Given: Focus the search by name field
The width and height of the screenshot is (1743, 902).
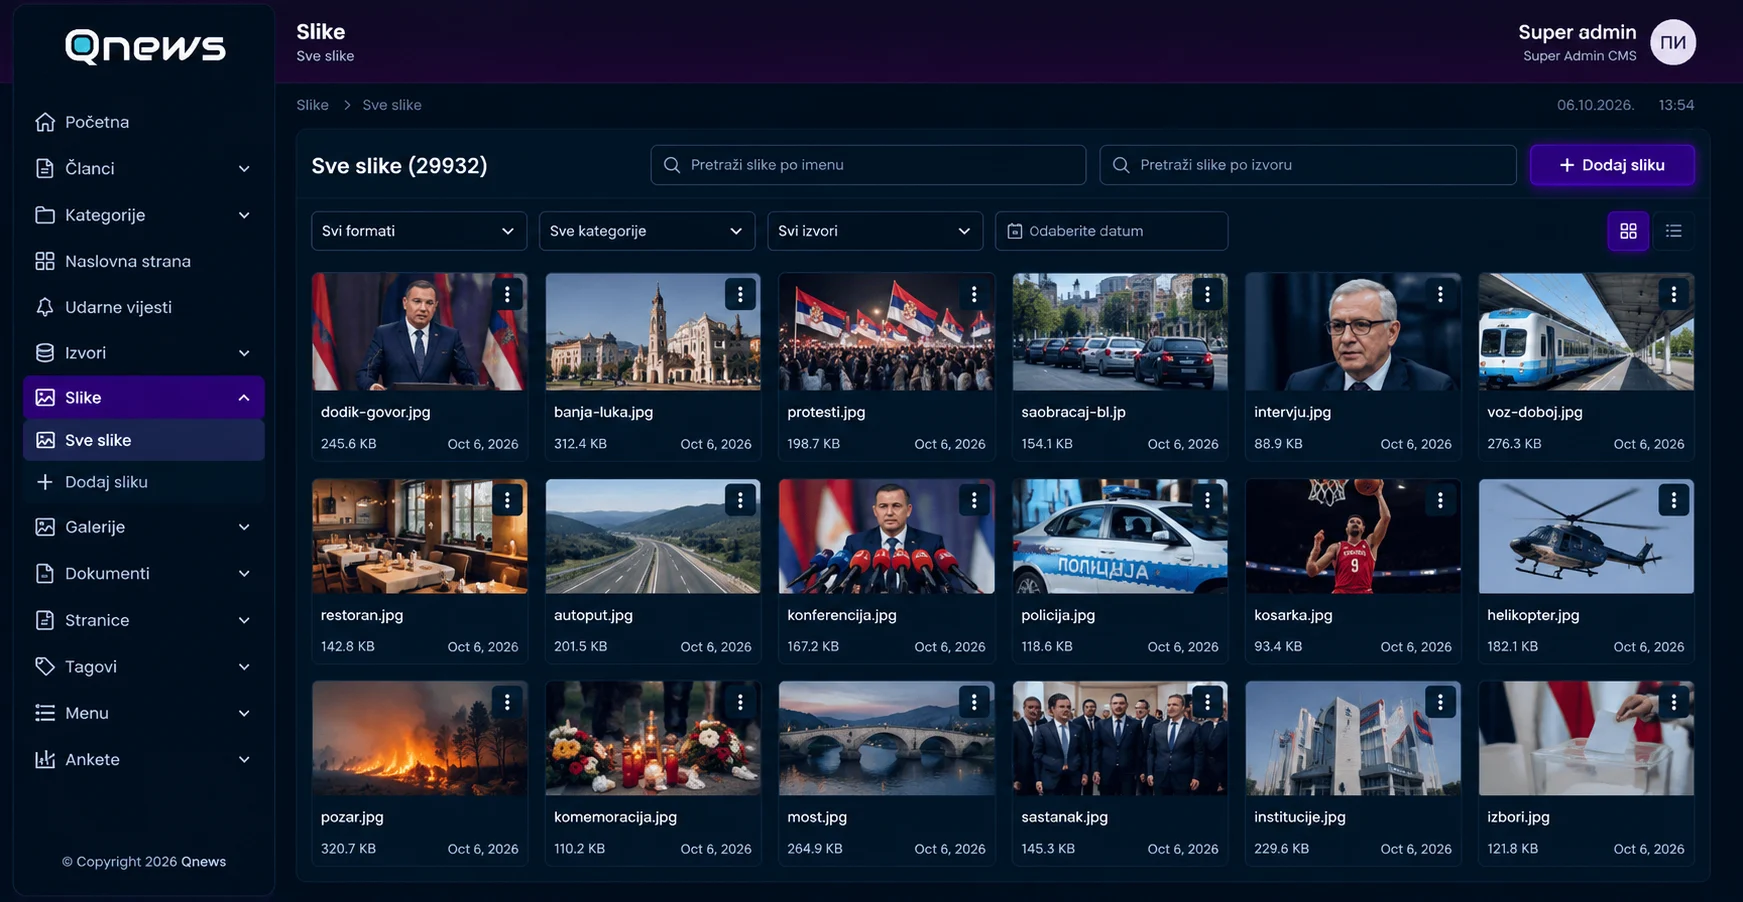Looking at the screenshot, I should (x=868, y=165).
